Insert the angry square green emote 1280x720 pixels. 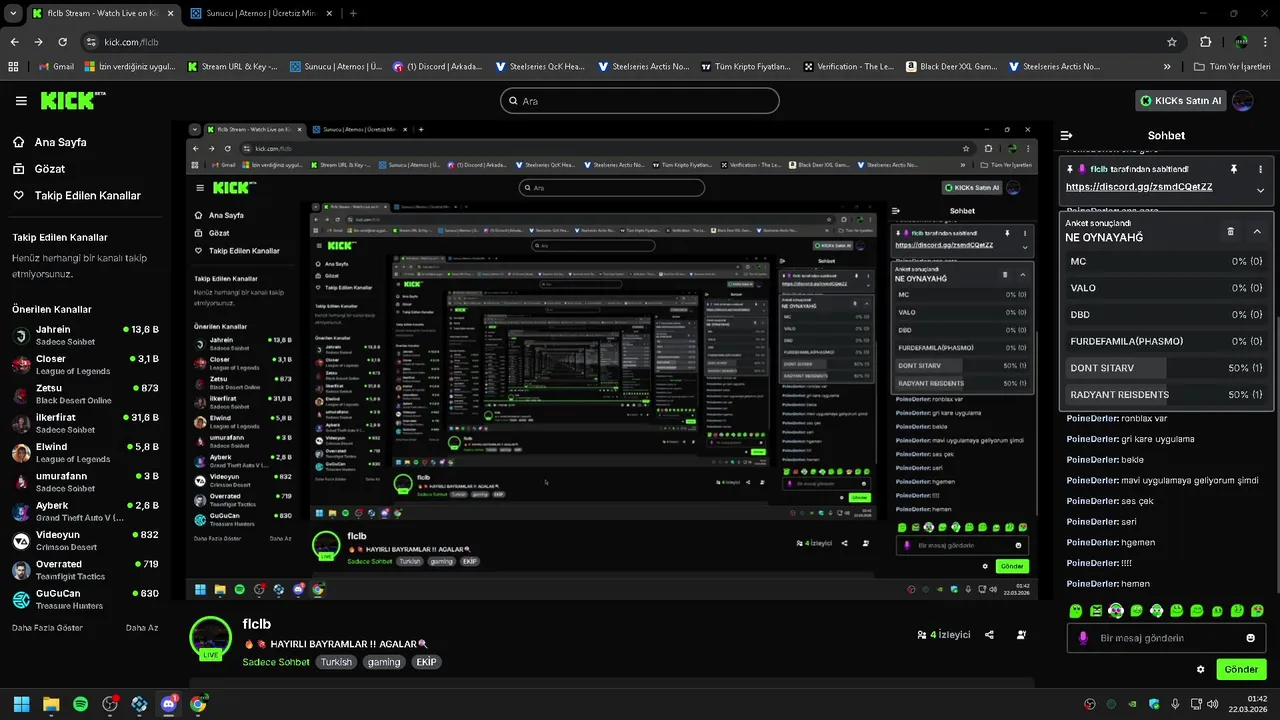point(1096,610)
